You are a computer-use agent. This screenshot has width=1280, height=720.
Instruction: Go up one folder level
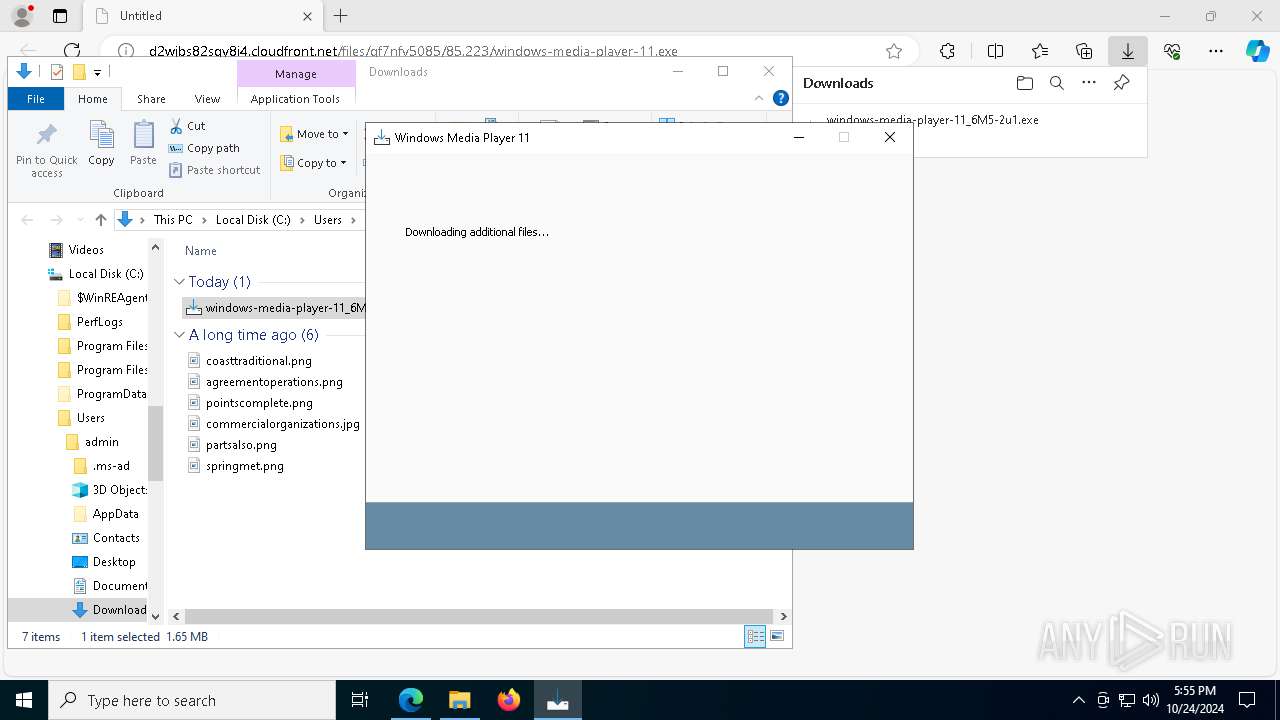(x=100, y=220)
